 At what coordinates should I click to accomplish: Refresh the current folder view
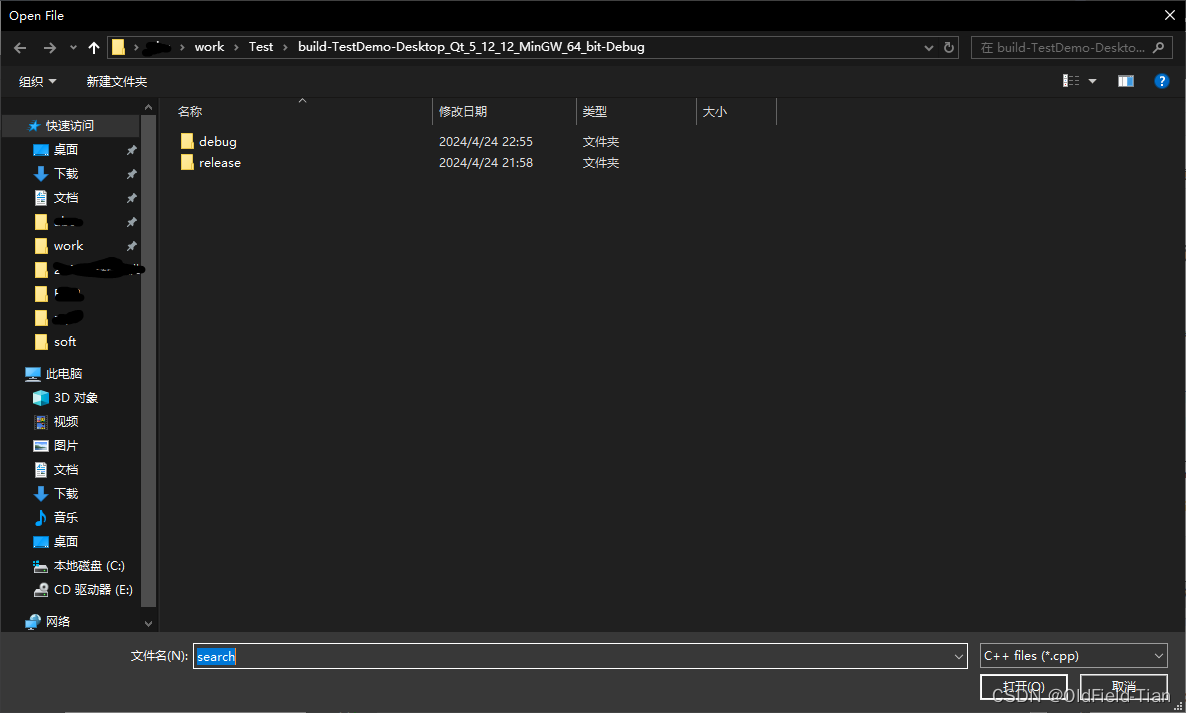[949, 48]
